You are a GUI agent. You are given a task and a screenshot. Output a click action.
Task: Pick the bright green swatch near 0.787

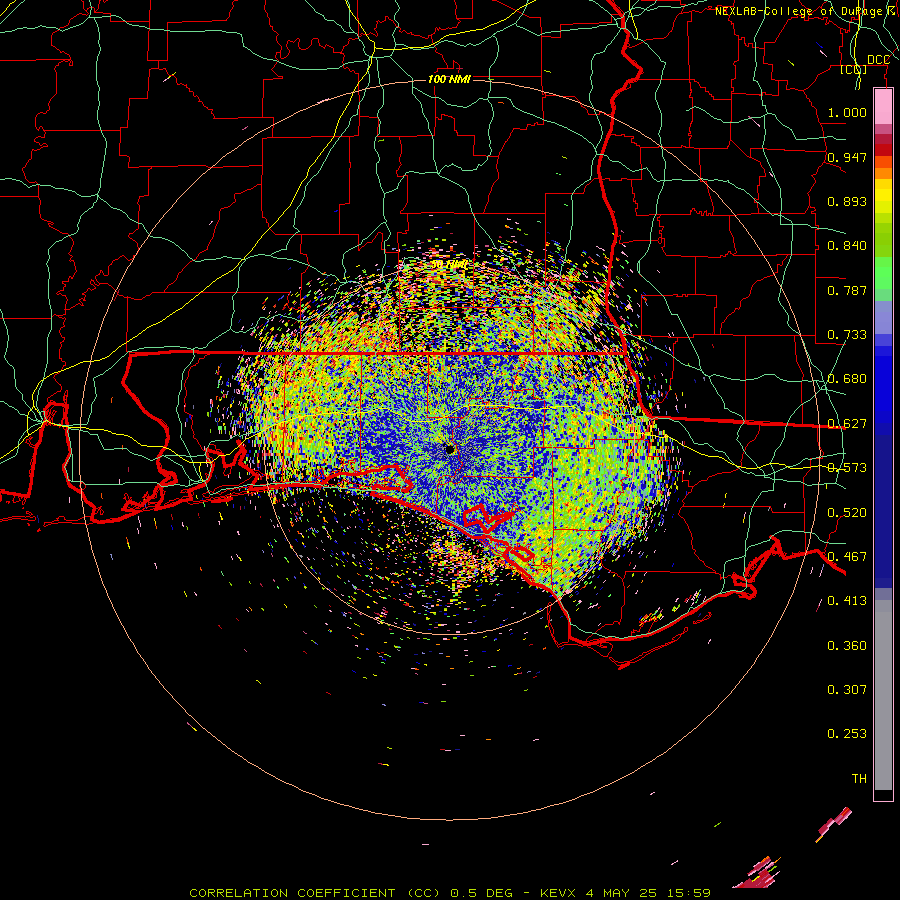tap(883, 276)
